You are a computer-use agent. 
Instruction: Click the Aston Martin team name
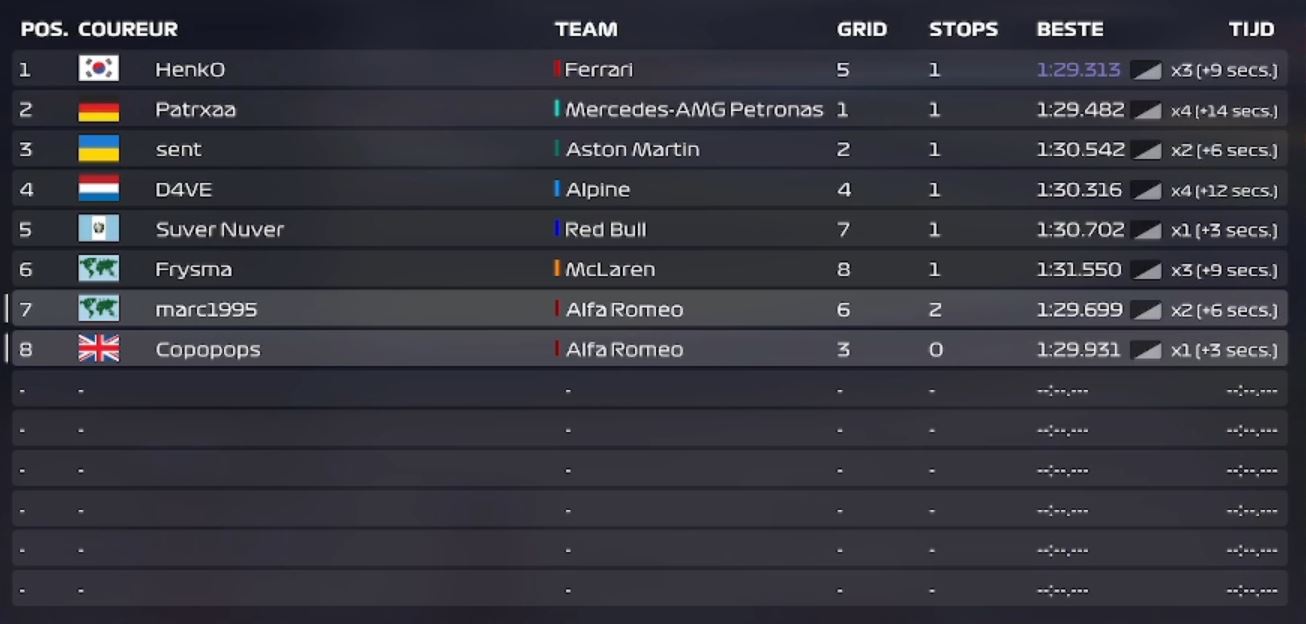(x=633, y=149)
